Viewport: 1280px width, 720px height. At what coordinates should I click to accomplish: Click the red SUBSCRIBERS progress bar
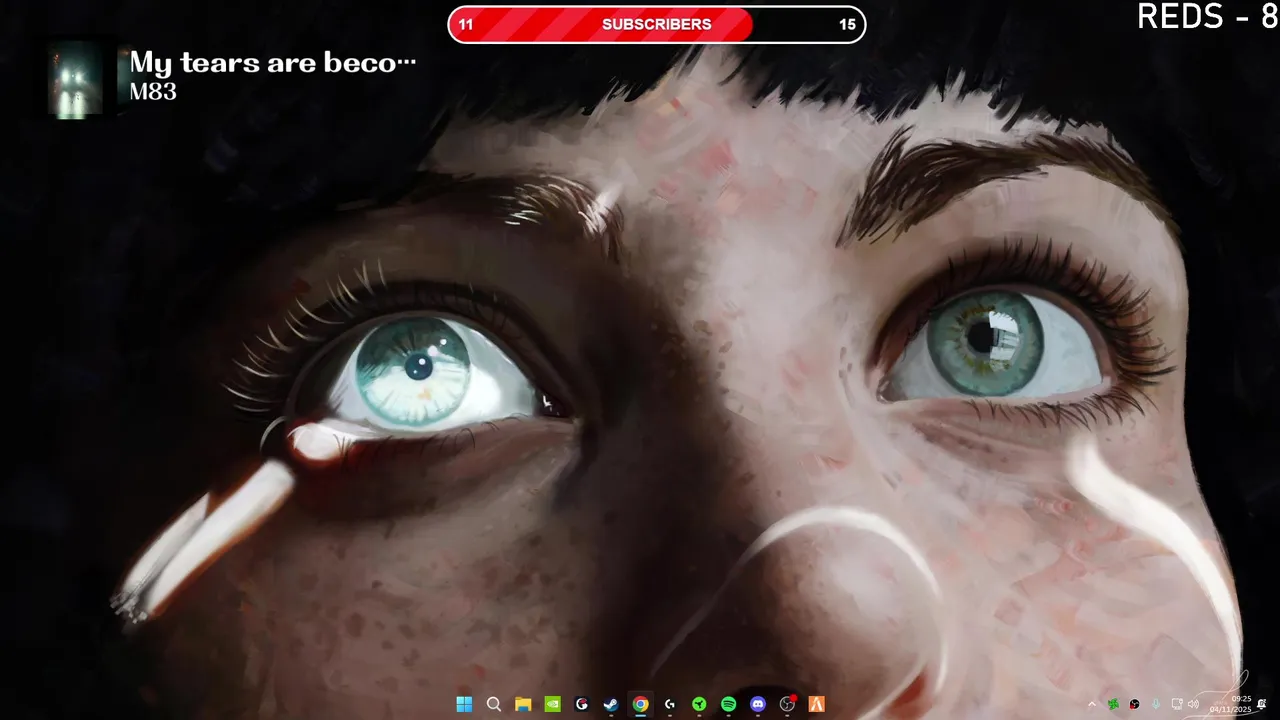657,24
